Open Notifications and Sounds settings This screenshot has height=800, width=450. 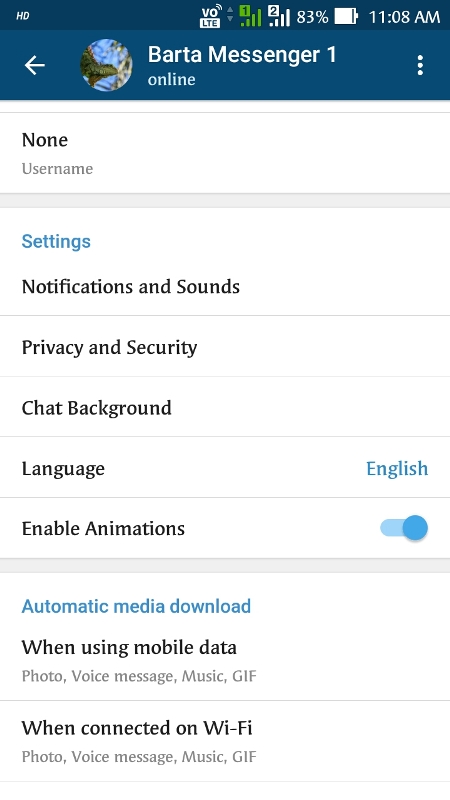point(225,287)
